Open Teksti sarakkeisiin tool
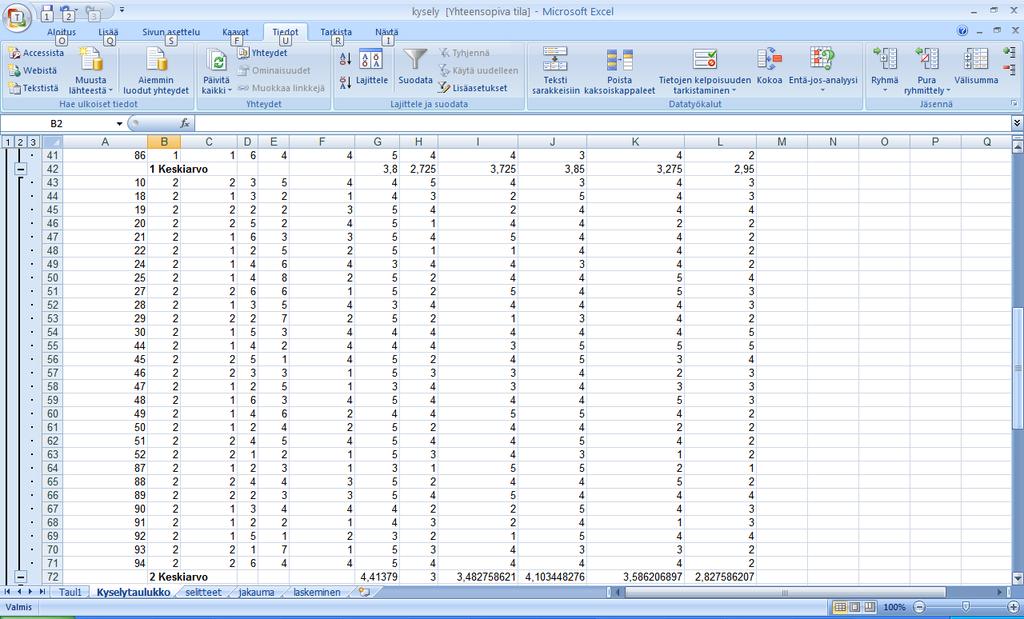Image resolution: width=1024 pixels, height=619 pixels. click(x=556, y=71)
